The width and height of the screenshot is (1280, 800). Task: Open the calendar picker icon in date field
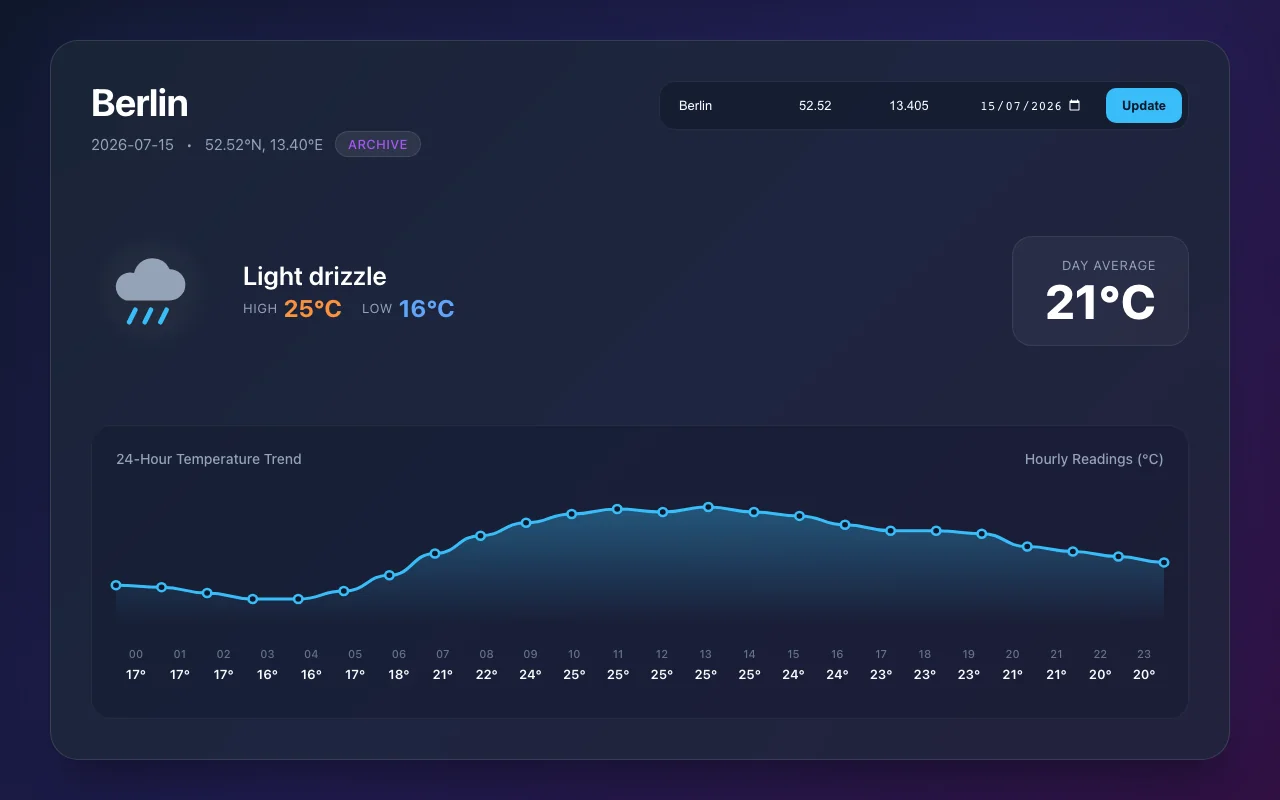1075,105
